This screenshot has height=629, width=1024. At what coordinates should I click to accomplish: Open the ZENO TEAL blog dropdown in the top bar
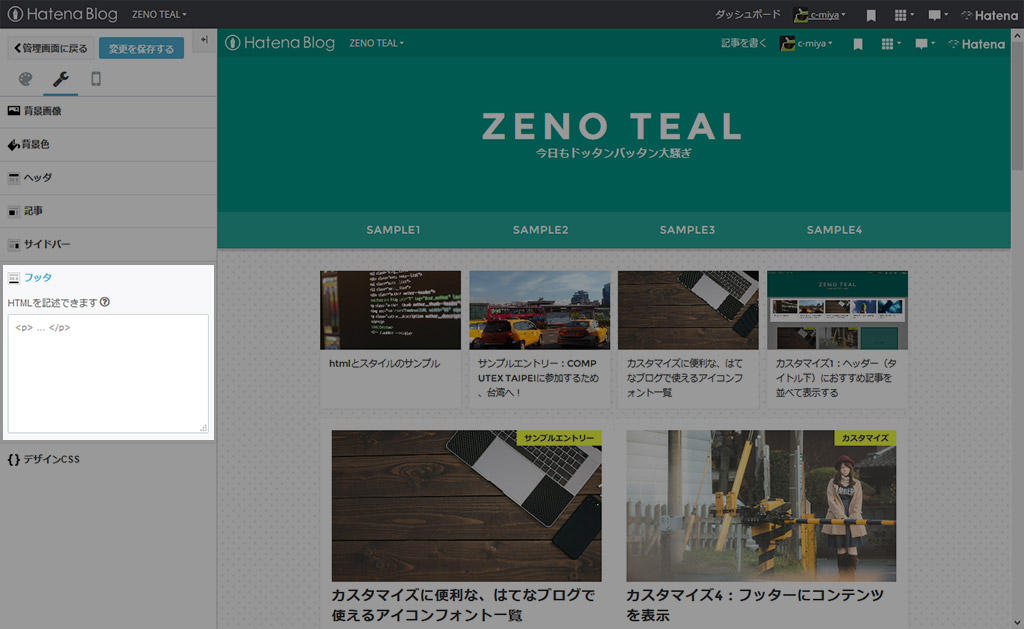[x=159, y=14]
